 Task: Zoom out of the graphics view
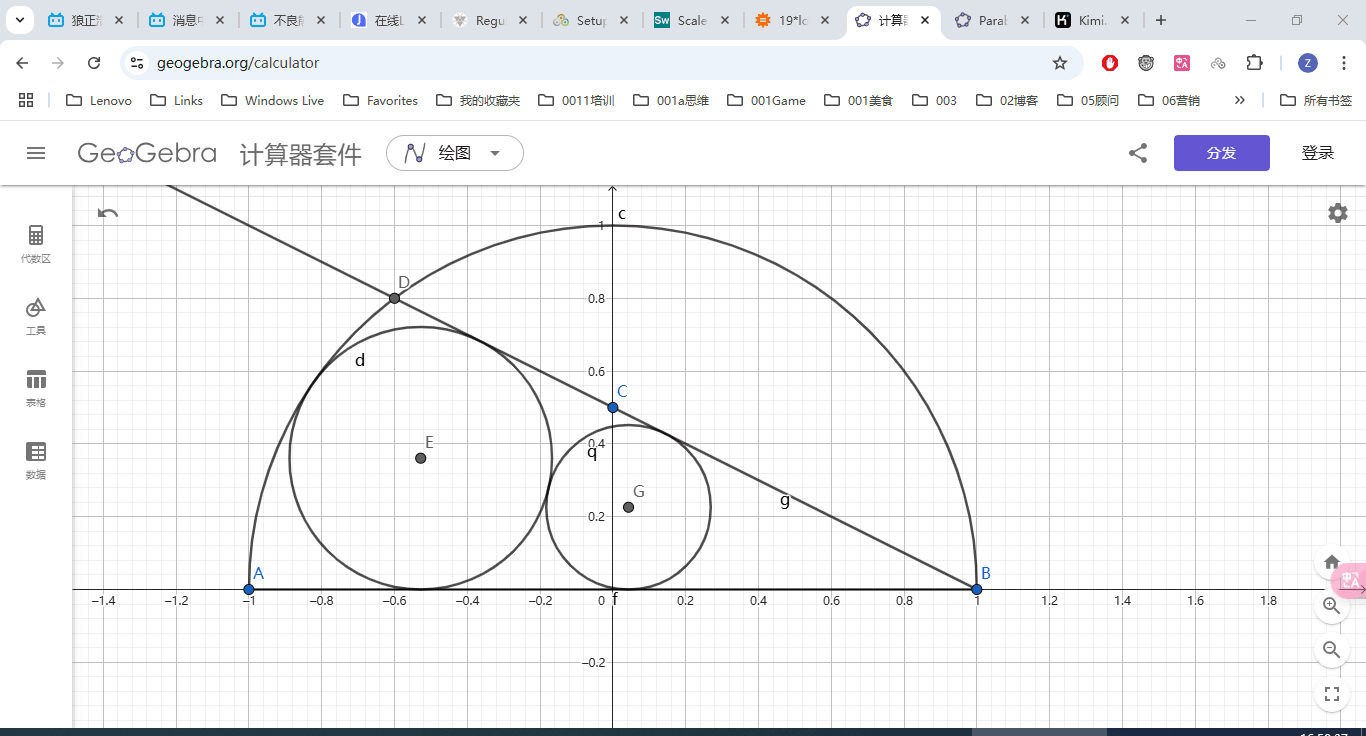tap(1331, 649)
